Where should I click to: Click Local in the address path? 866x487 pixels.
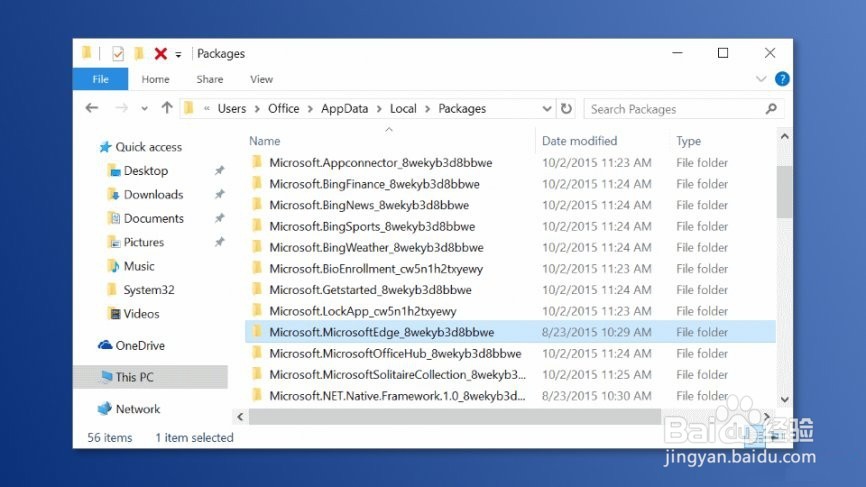[x=403, y=109]
